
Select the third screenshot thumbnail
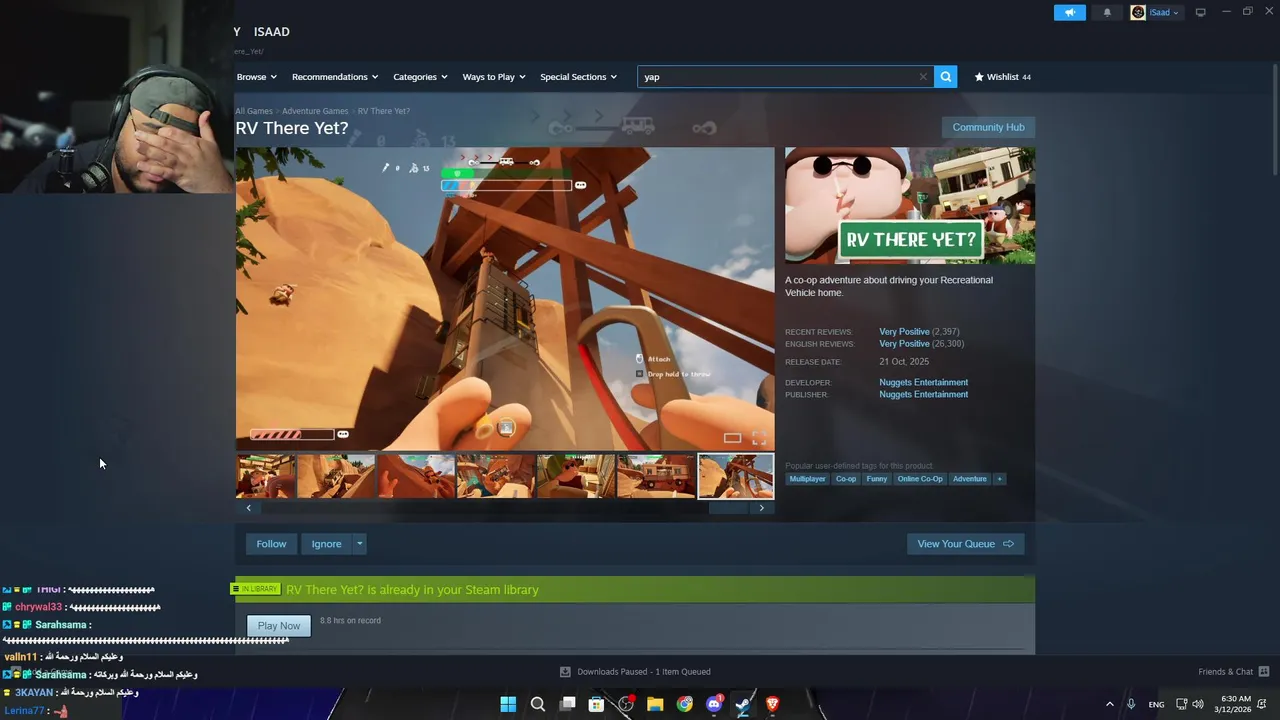click(415, 476)
